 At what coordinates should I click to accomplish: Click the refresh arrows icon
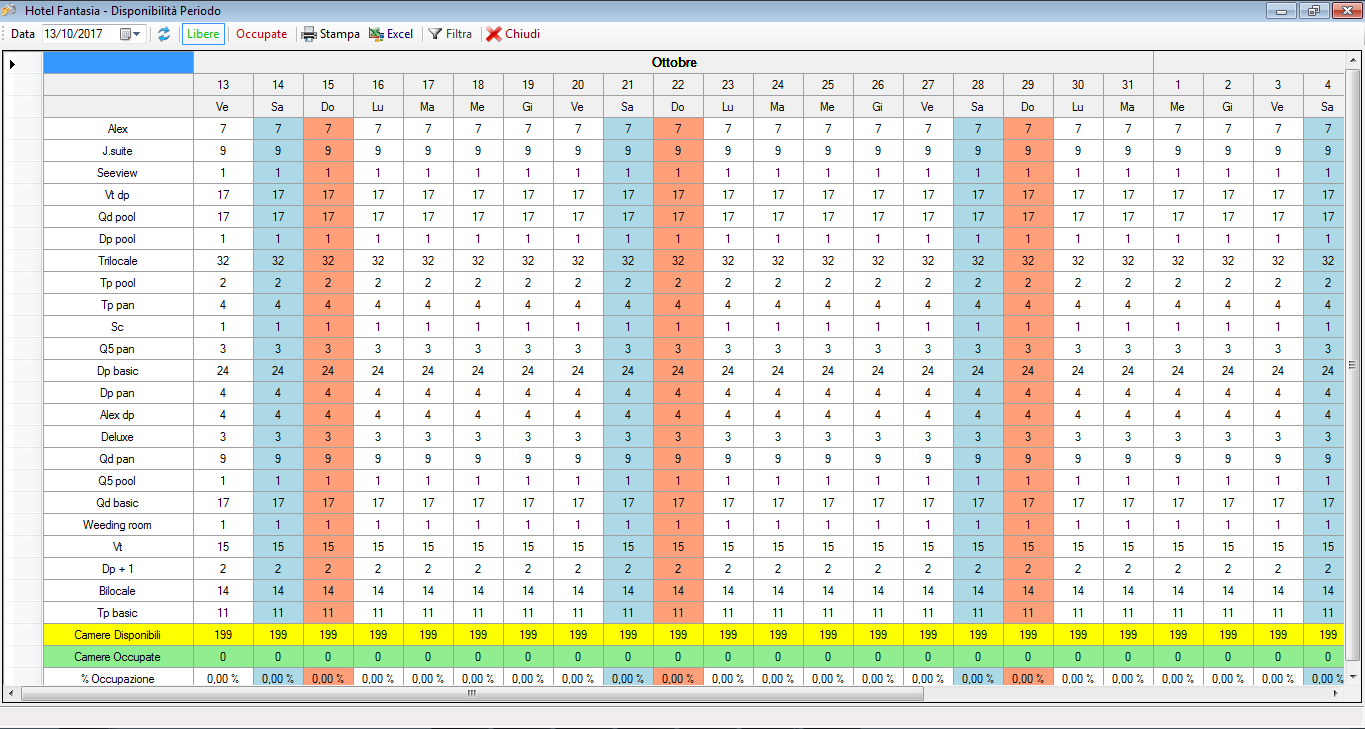(x=164, y=34)
